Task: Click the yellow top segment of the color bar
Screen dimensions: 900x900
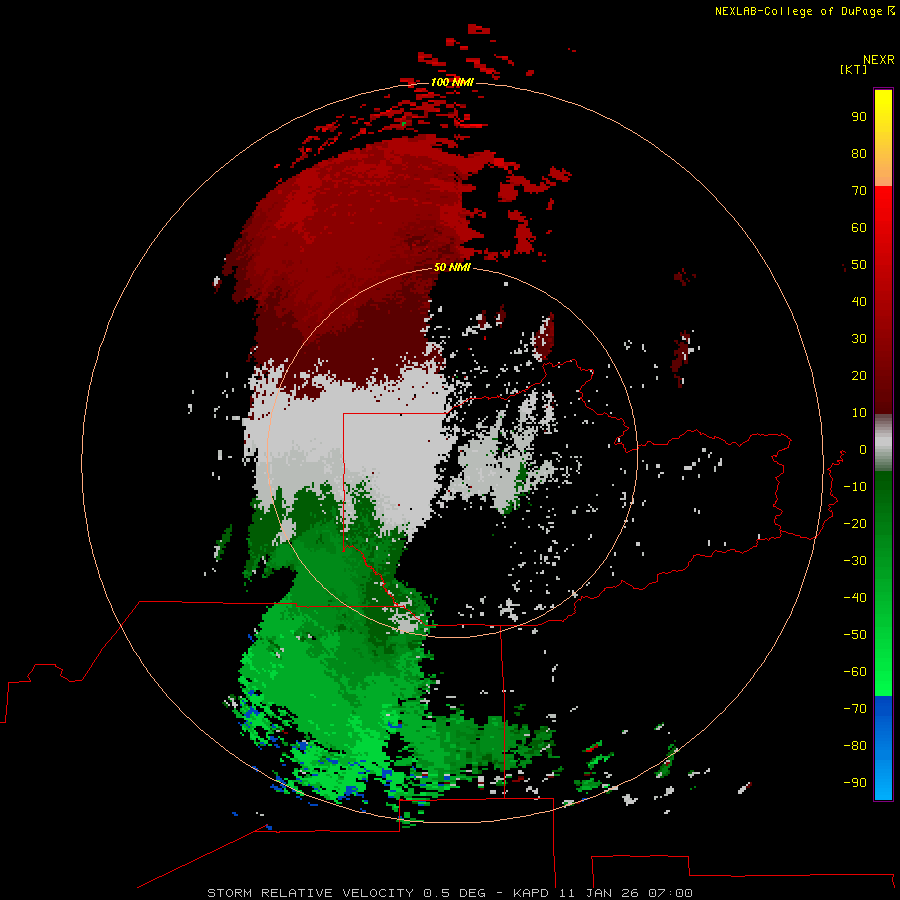Action: [x=883, y=137]
